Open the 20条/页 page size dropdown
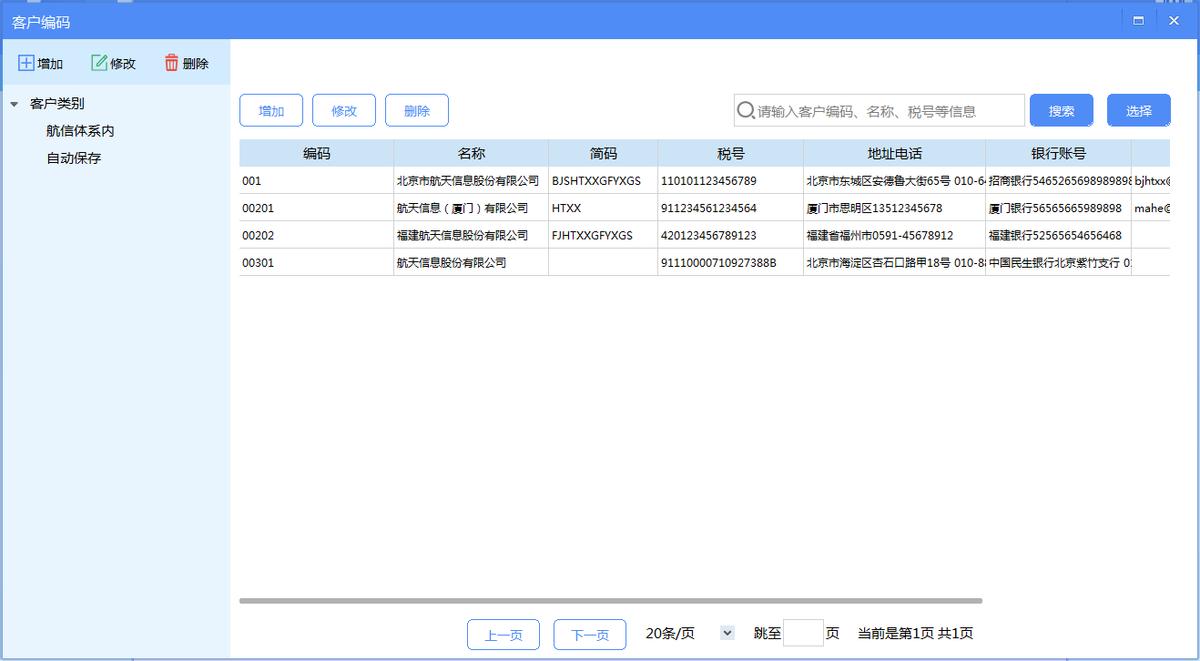Image resolution: width=1200 pixels, height=661 pixels. coord(727,634)
